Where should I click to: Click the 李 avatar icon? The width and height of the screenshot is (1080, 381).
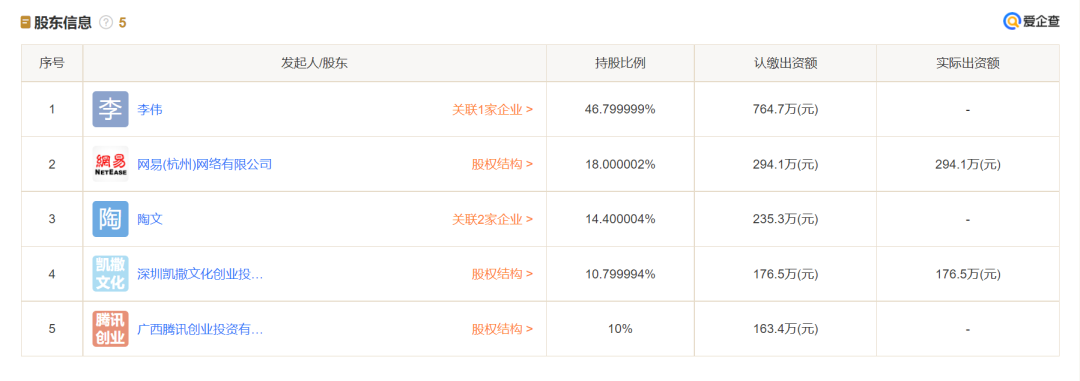(110, 109)
